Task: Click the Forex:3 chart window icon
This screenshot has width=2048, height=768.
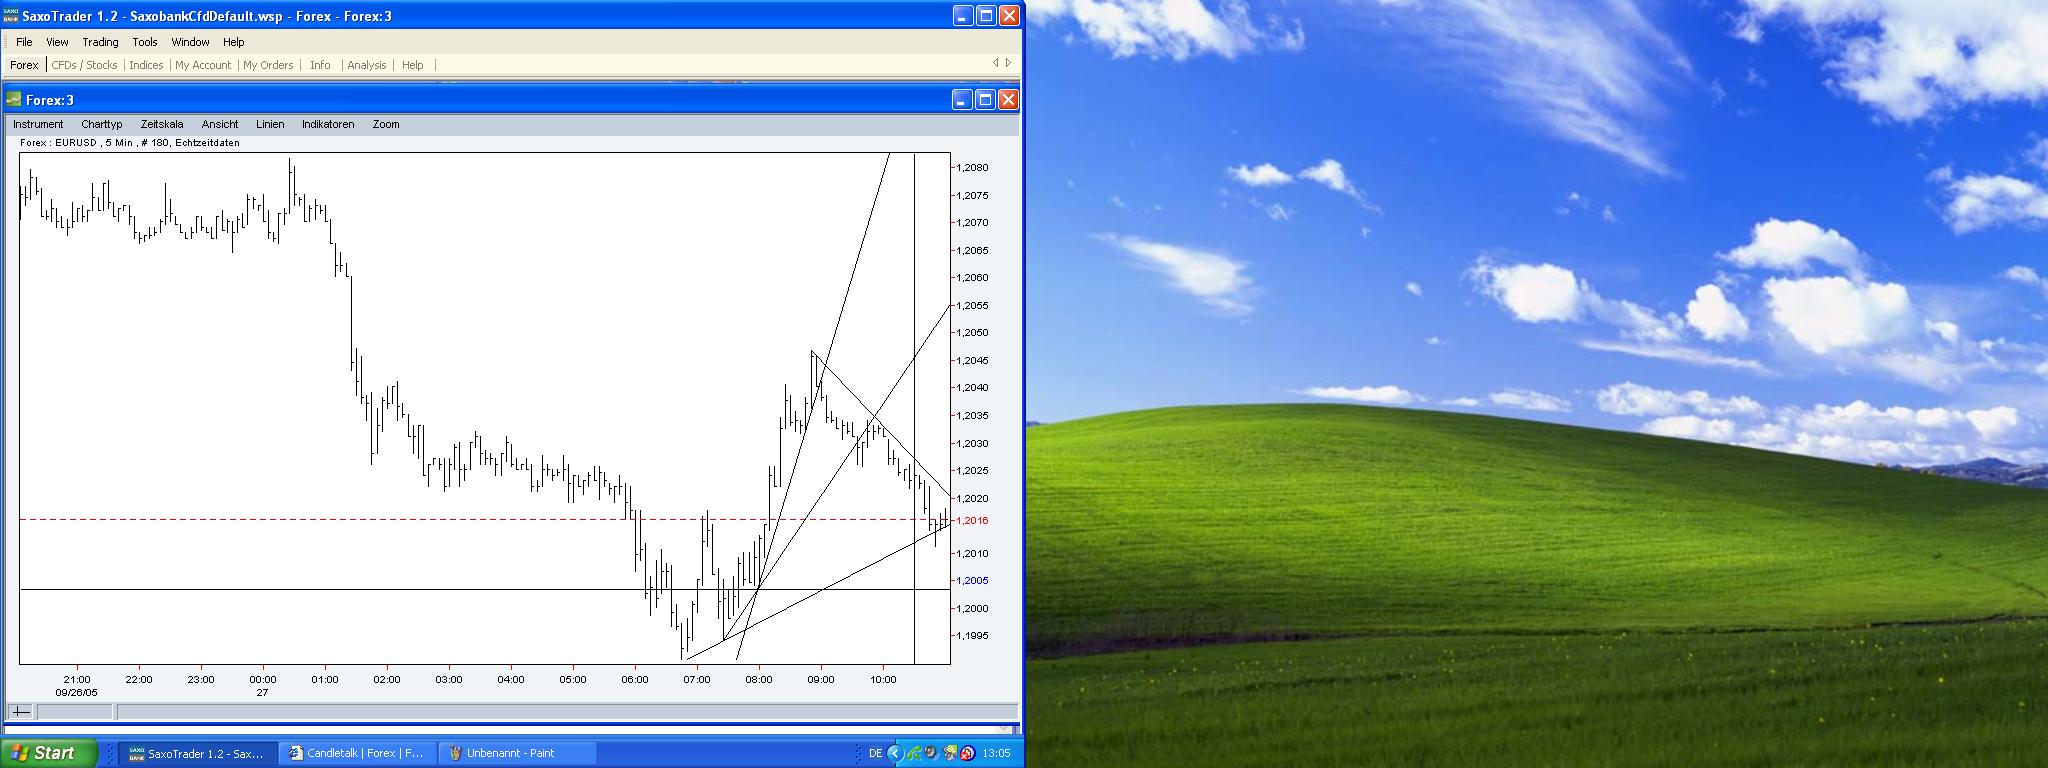Action: pos(13,100)
